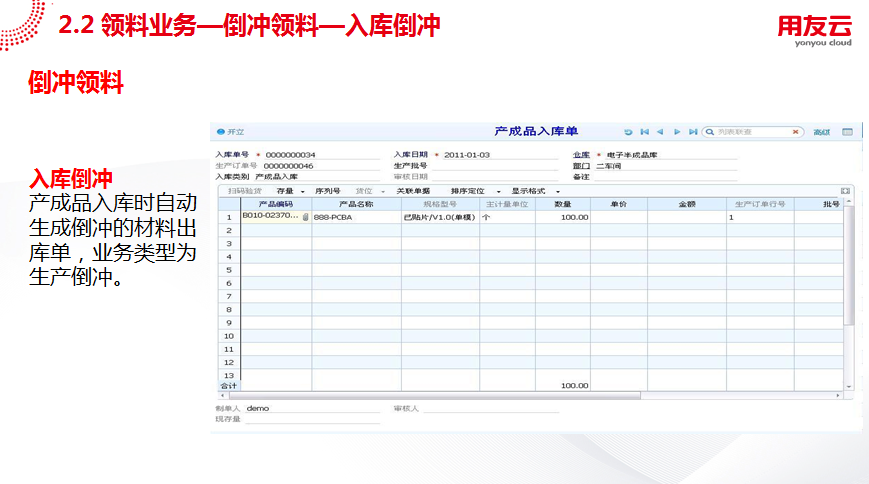Open the 存量 dropdown menu

pyautogui.click(x=303, y=191)
